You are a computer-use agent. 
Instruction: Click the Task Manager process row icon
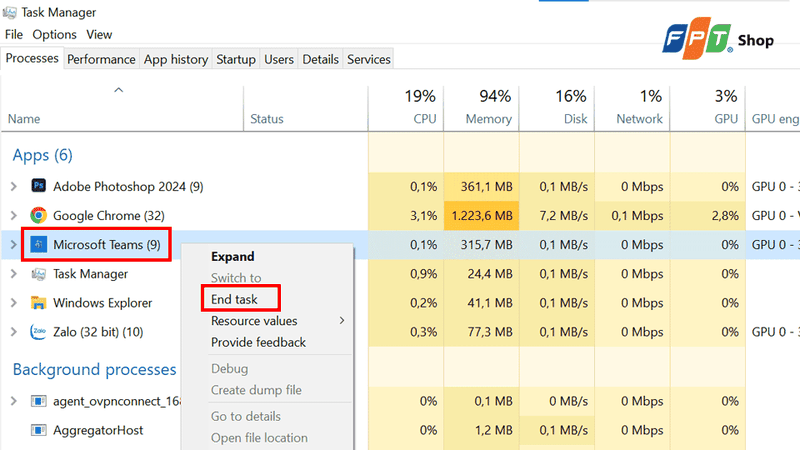pos(38,274)
